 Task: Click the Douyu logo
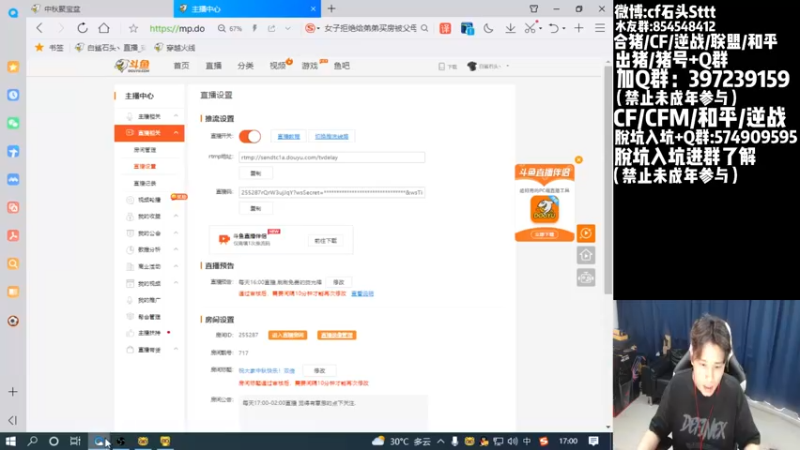click(132, 66)
